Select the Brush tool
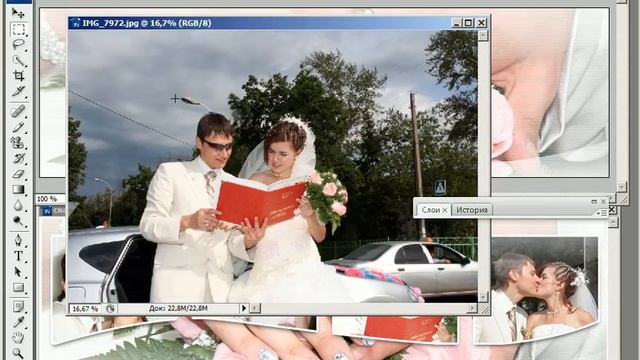This screenshot has height=360, width=640. pos(18,127)
